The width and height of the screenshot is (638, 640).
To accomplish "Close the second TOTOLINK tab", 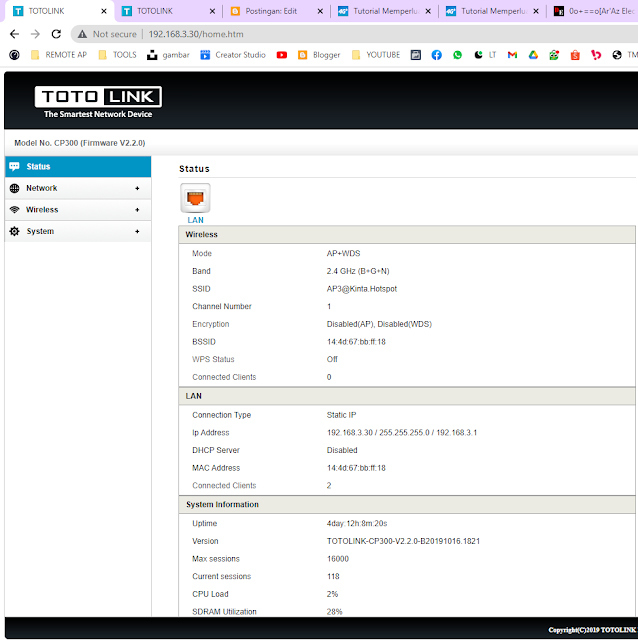I will tap(212, 11).
